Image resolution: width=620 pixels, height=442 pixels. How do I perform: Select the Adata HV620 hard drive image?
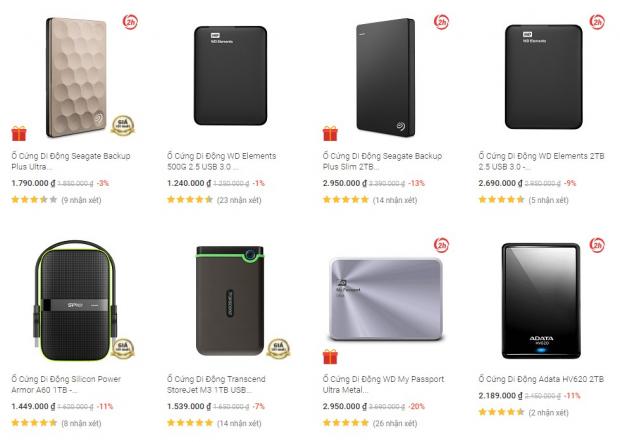pos(540,299)
